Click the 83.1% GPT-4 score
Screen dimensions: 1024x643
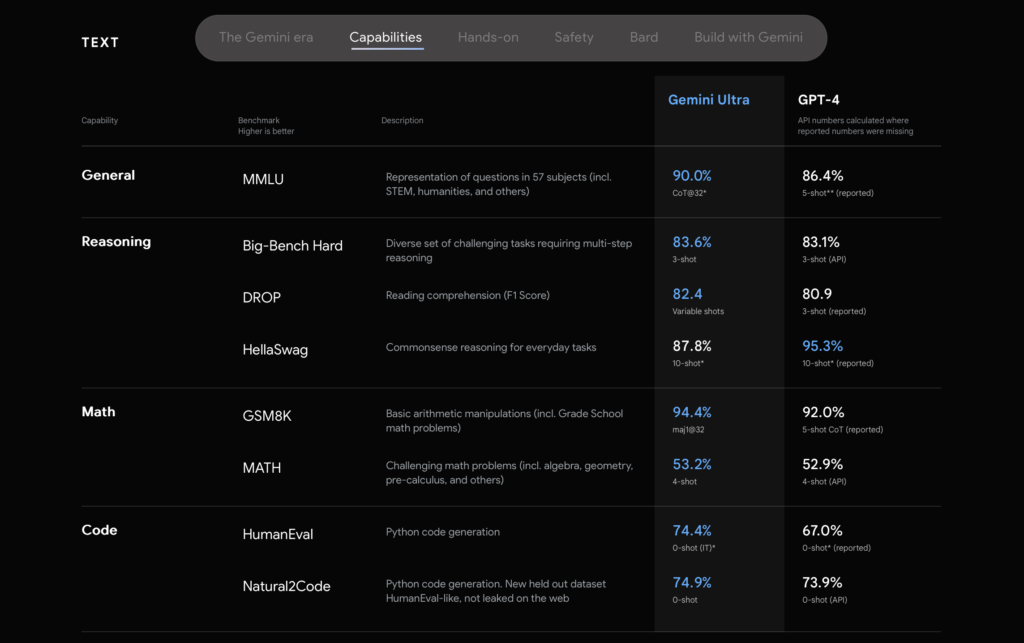click(x=820, y=242)
